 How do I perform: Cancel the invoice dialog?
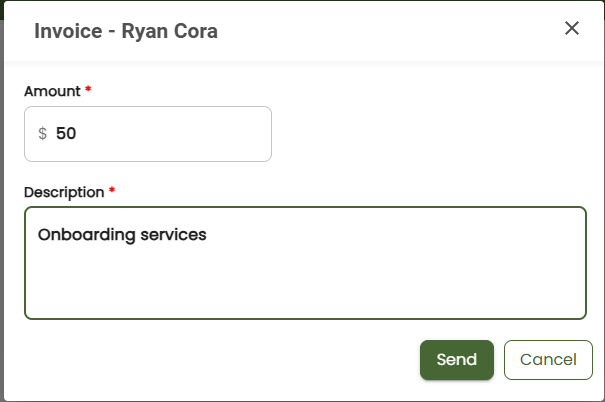tap(548, 360)
